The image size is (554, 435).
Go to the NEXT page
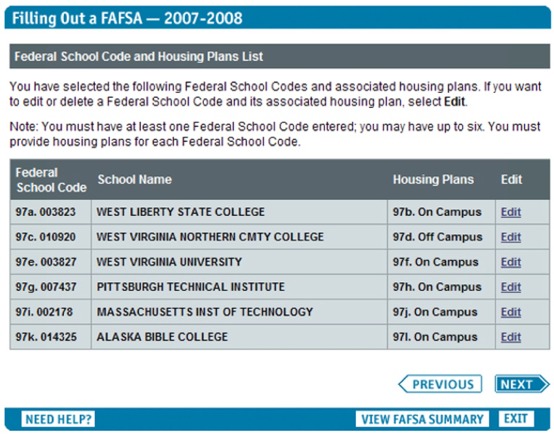pos(522,384)
